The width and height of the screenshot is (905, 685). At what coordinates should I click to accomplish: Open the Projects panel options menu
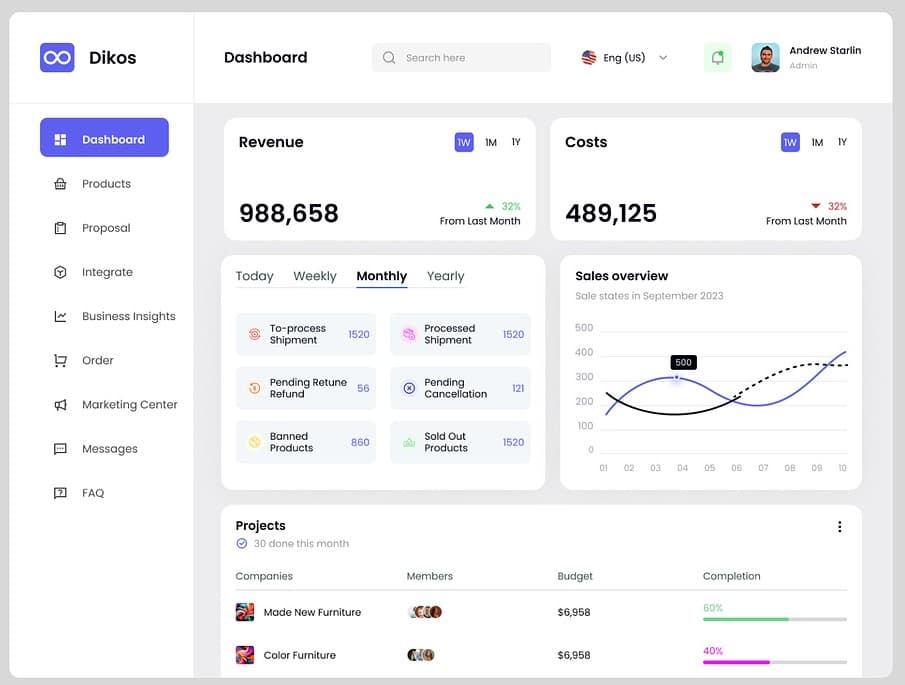[840, 526]
